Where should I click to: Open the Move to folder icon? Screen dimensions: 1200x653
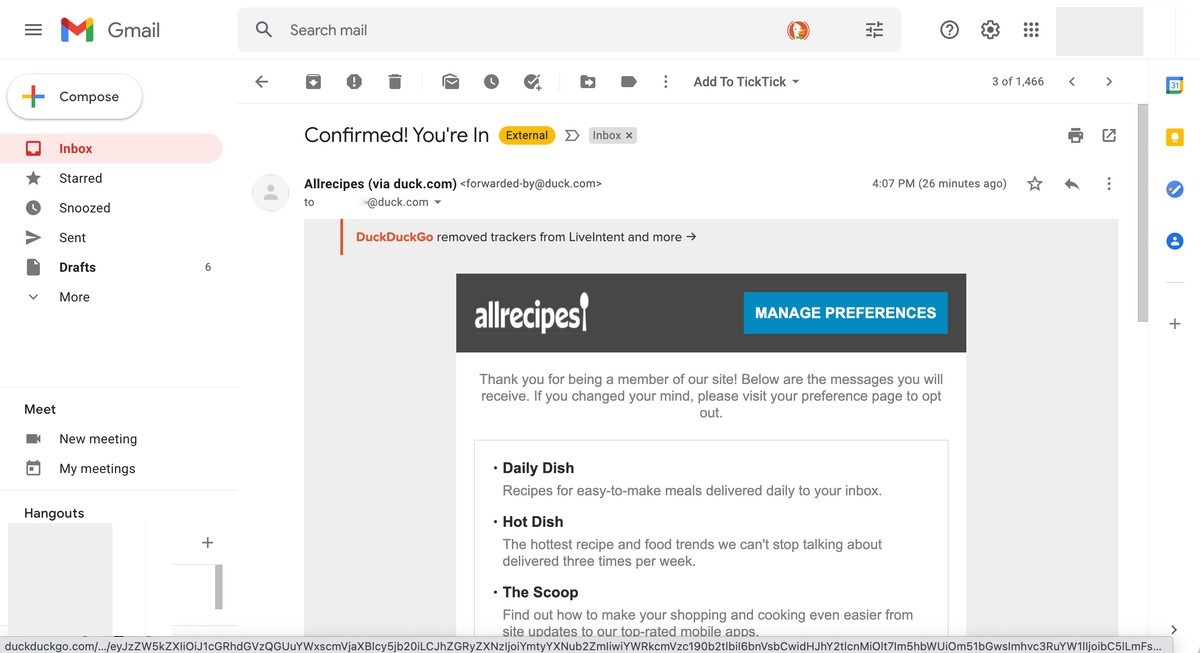click(588, 82)
